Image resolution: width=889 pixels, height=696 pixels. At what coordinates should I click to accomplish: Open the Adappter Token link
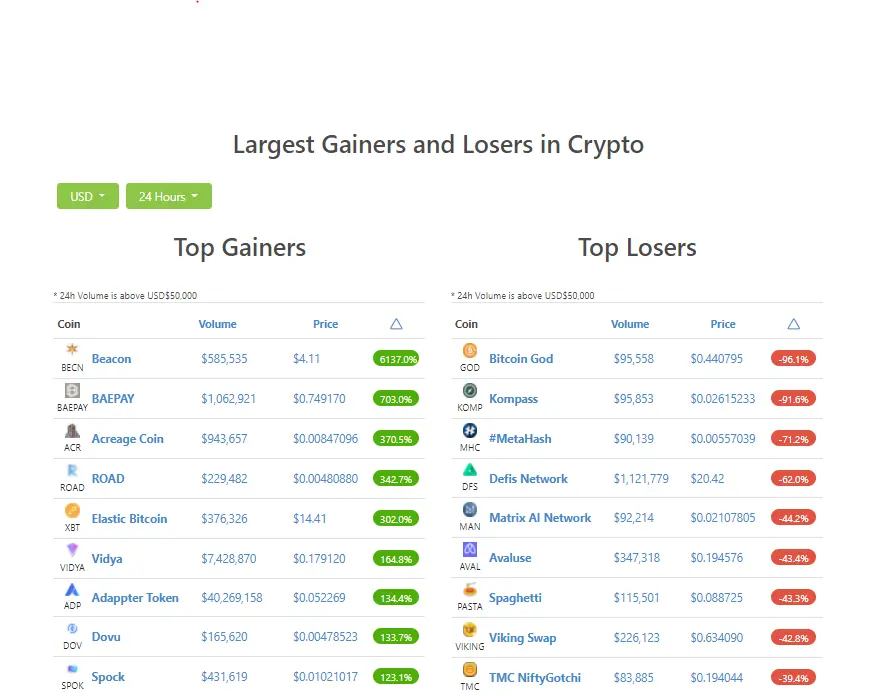point(135,598)
